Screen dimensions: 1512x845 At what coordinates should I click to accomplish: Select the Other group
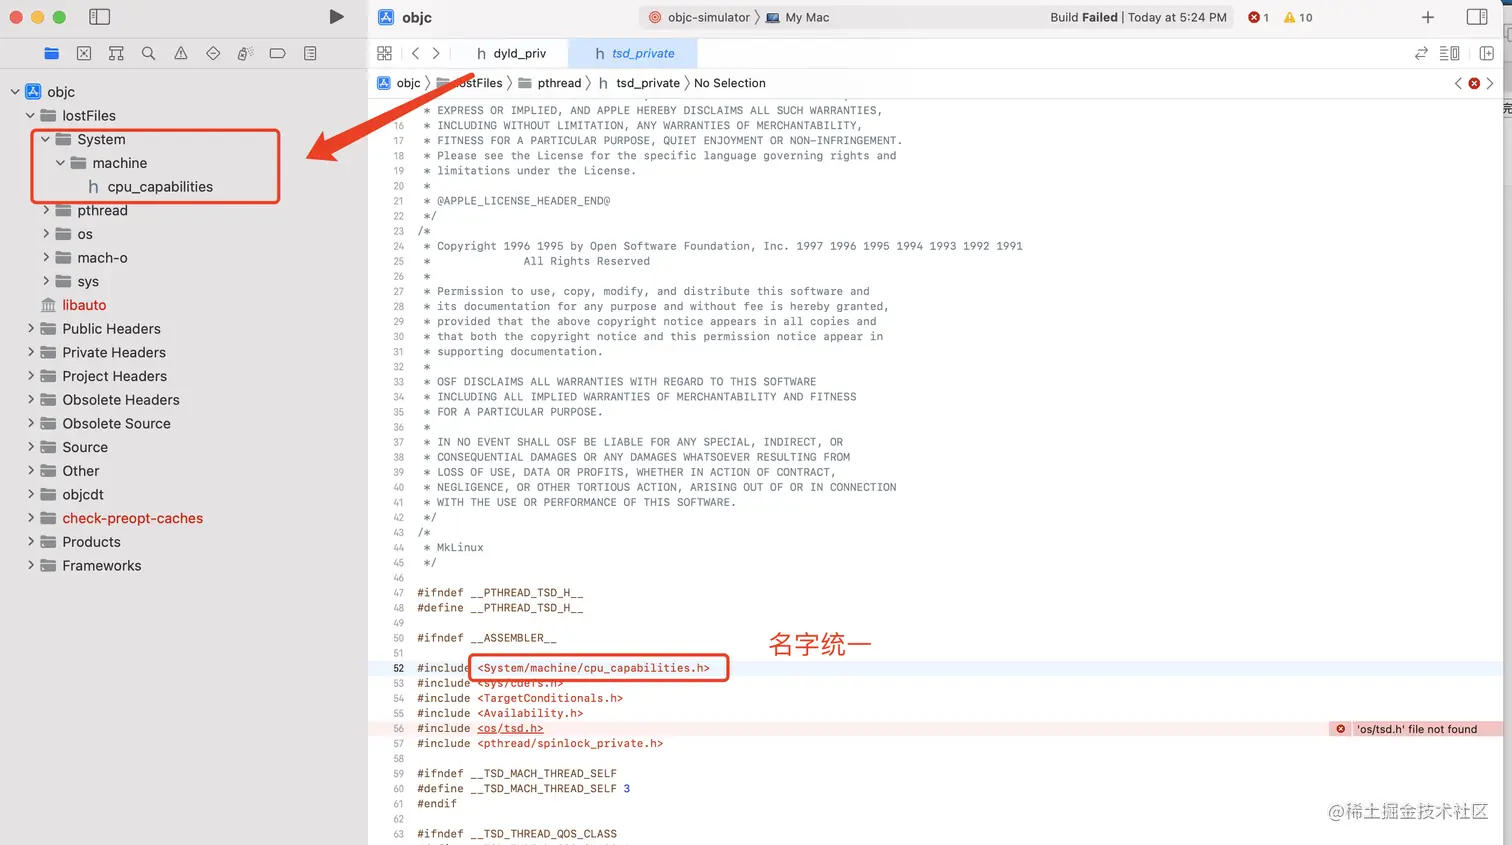(69, 471)
